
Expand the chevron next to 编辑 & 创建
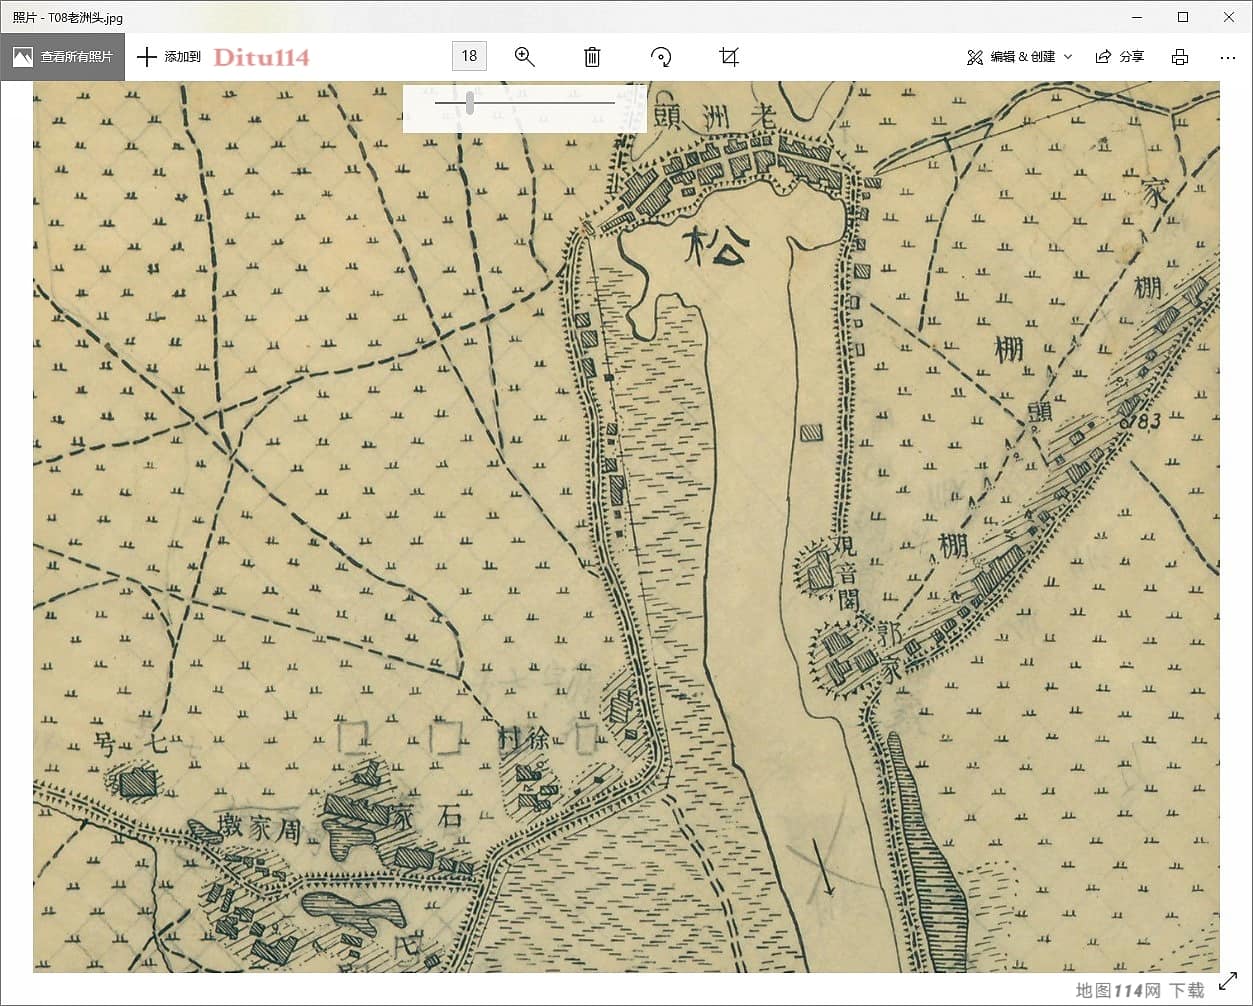[1068, 57]
